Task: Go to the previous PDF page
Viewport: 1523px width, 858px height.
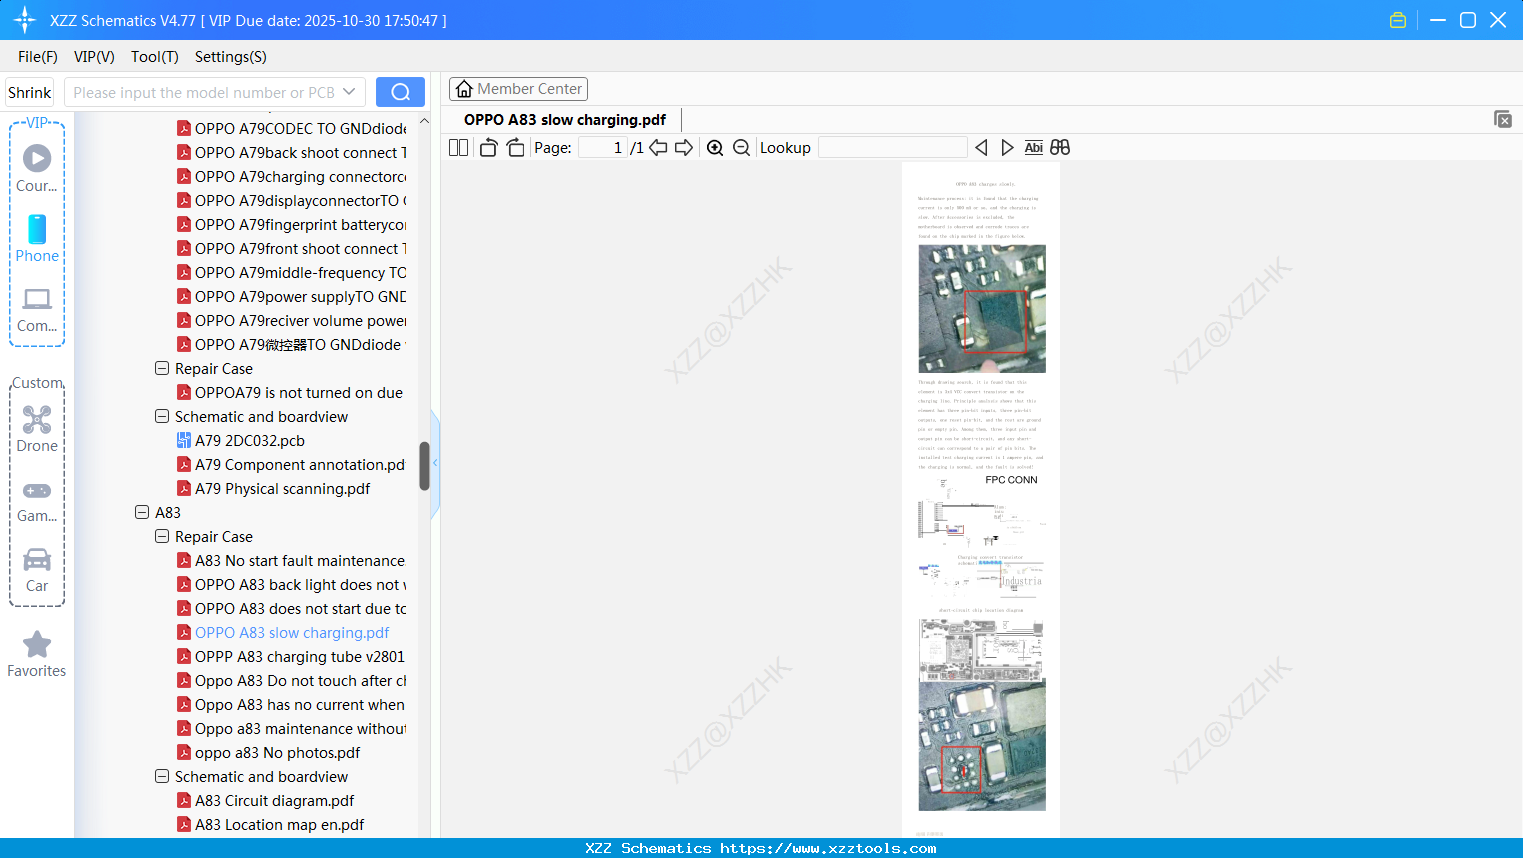Action: 658,148
